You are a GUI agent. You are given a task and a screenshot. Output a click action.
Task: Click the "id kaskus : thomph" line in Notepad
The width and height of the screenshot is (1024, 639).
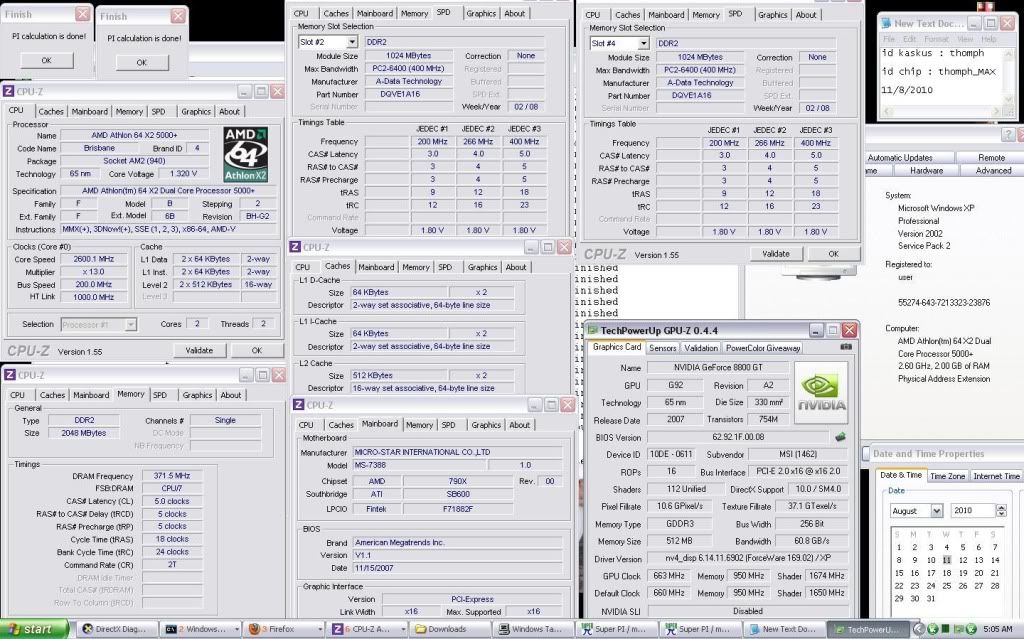pyautogui.click(x=933, y=53)
